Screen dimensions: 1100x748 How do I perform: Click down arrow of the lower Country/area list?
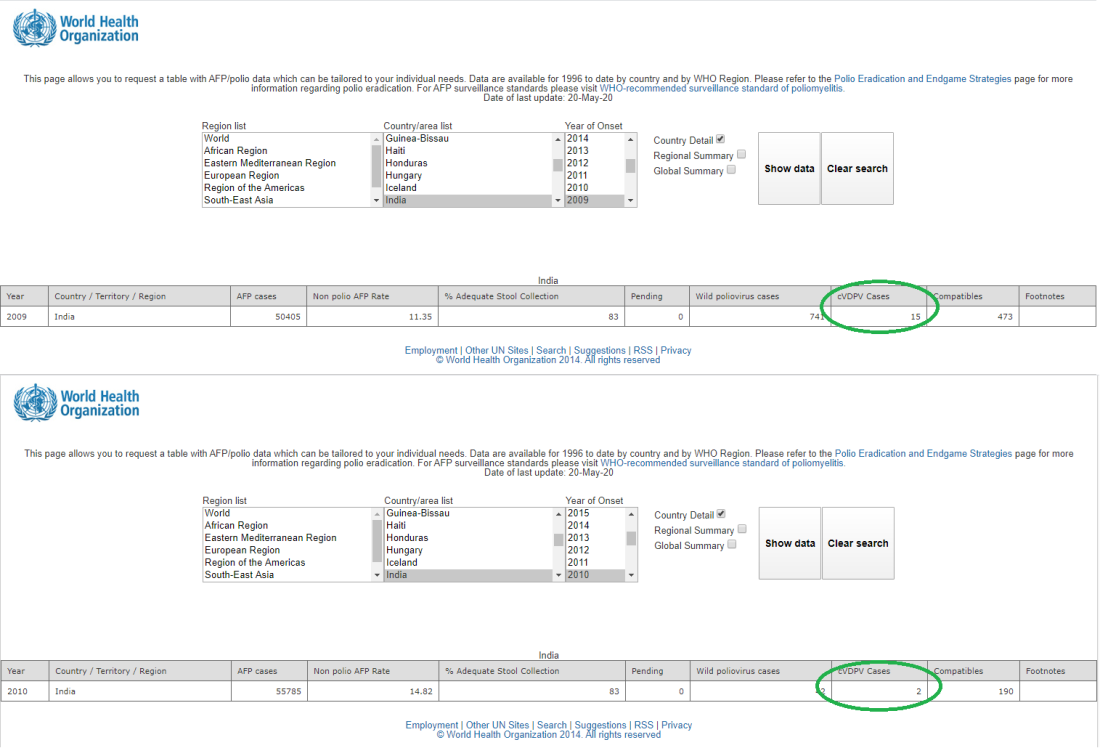558,576
